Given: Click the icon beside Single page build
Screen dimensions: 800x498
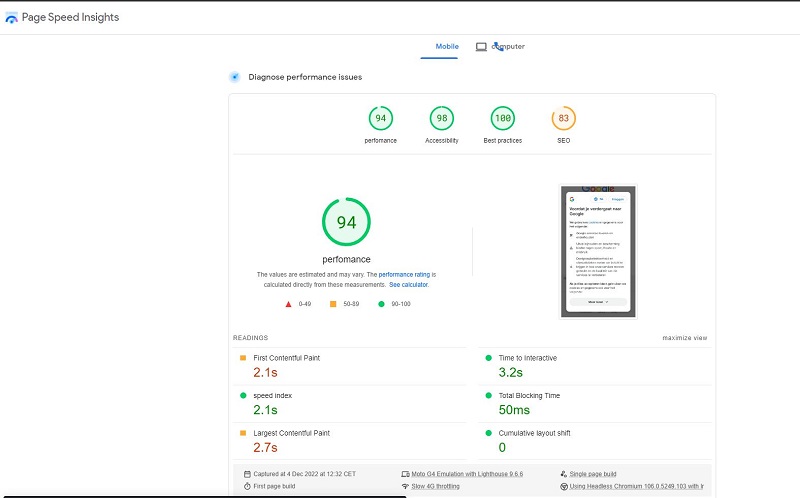Looking at the screenshot, I should (x=564, y=474).
